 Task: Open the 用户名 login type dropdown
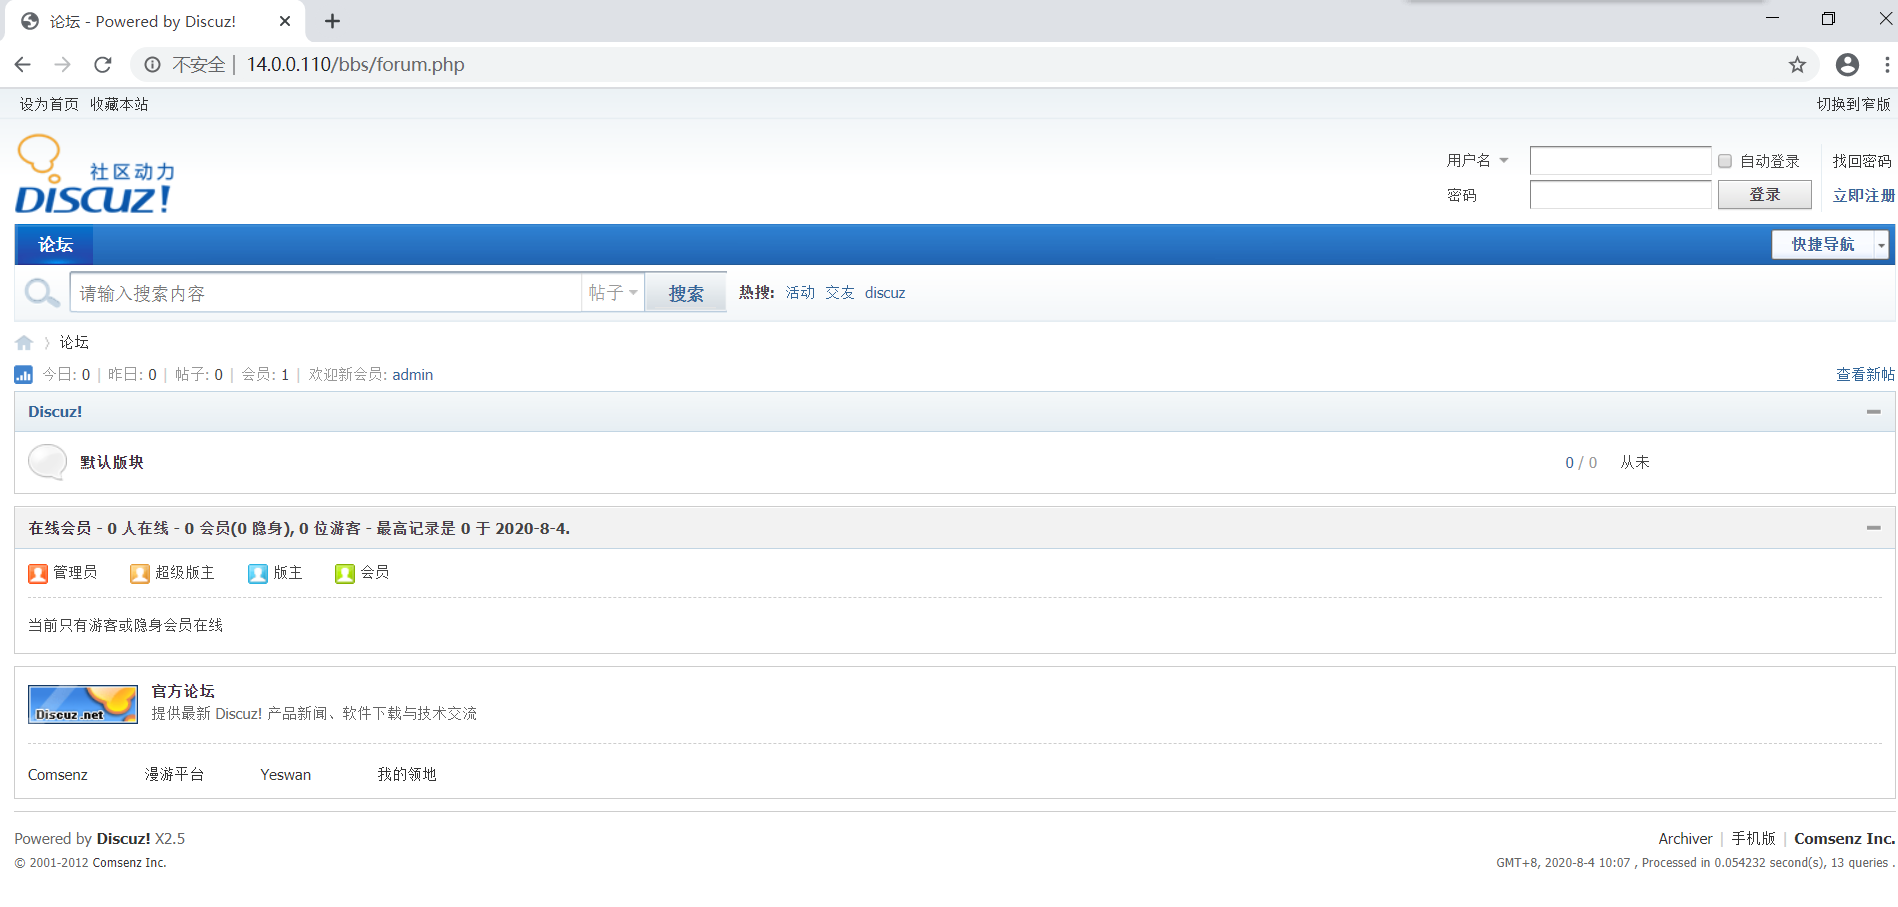click(x=1477, y=160)
